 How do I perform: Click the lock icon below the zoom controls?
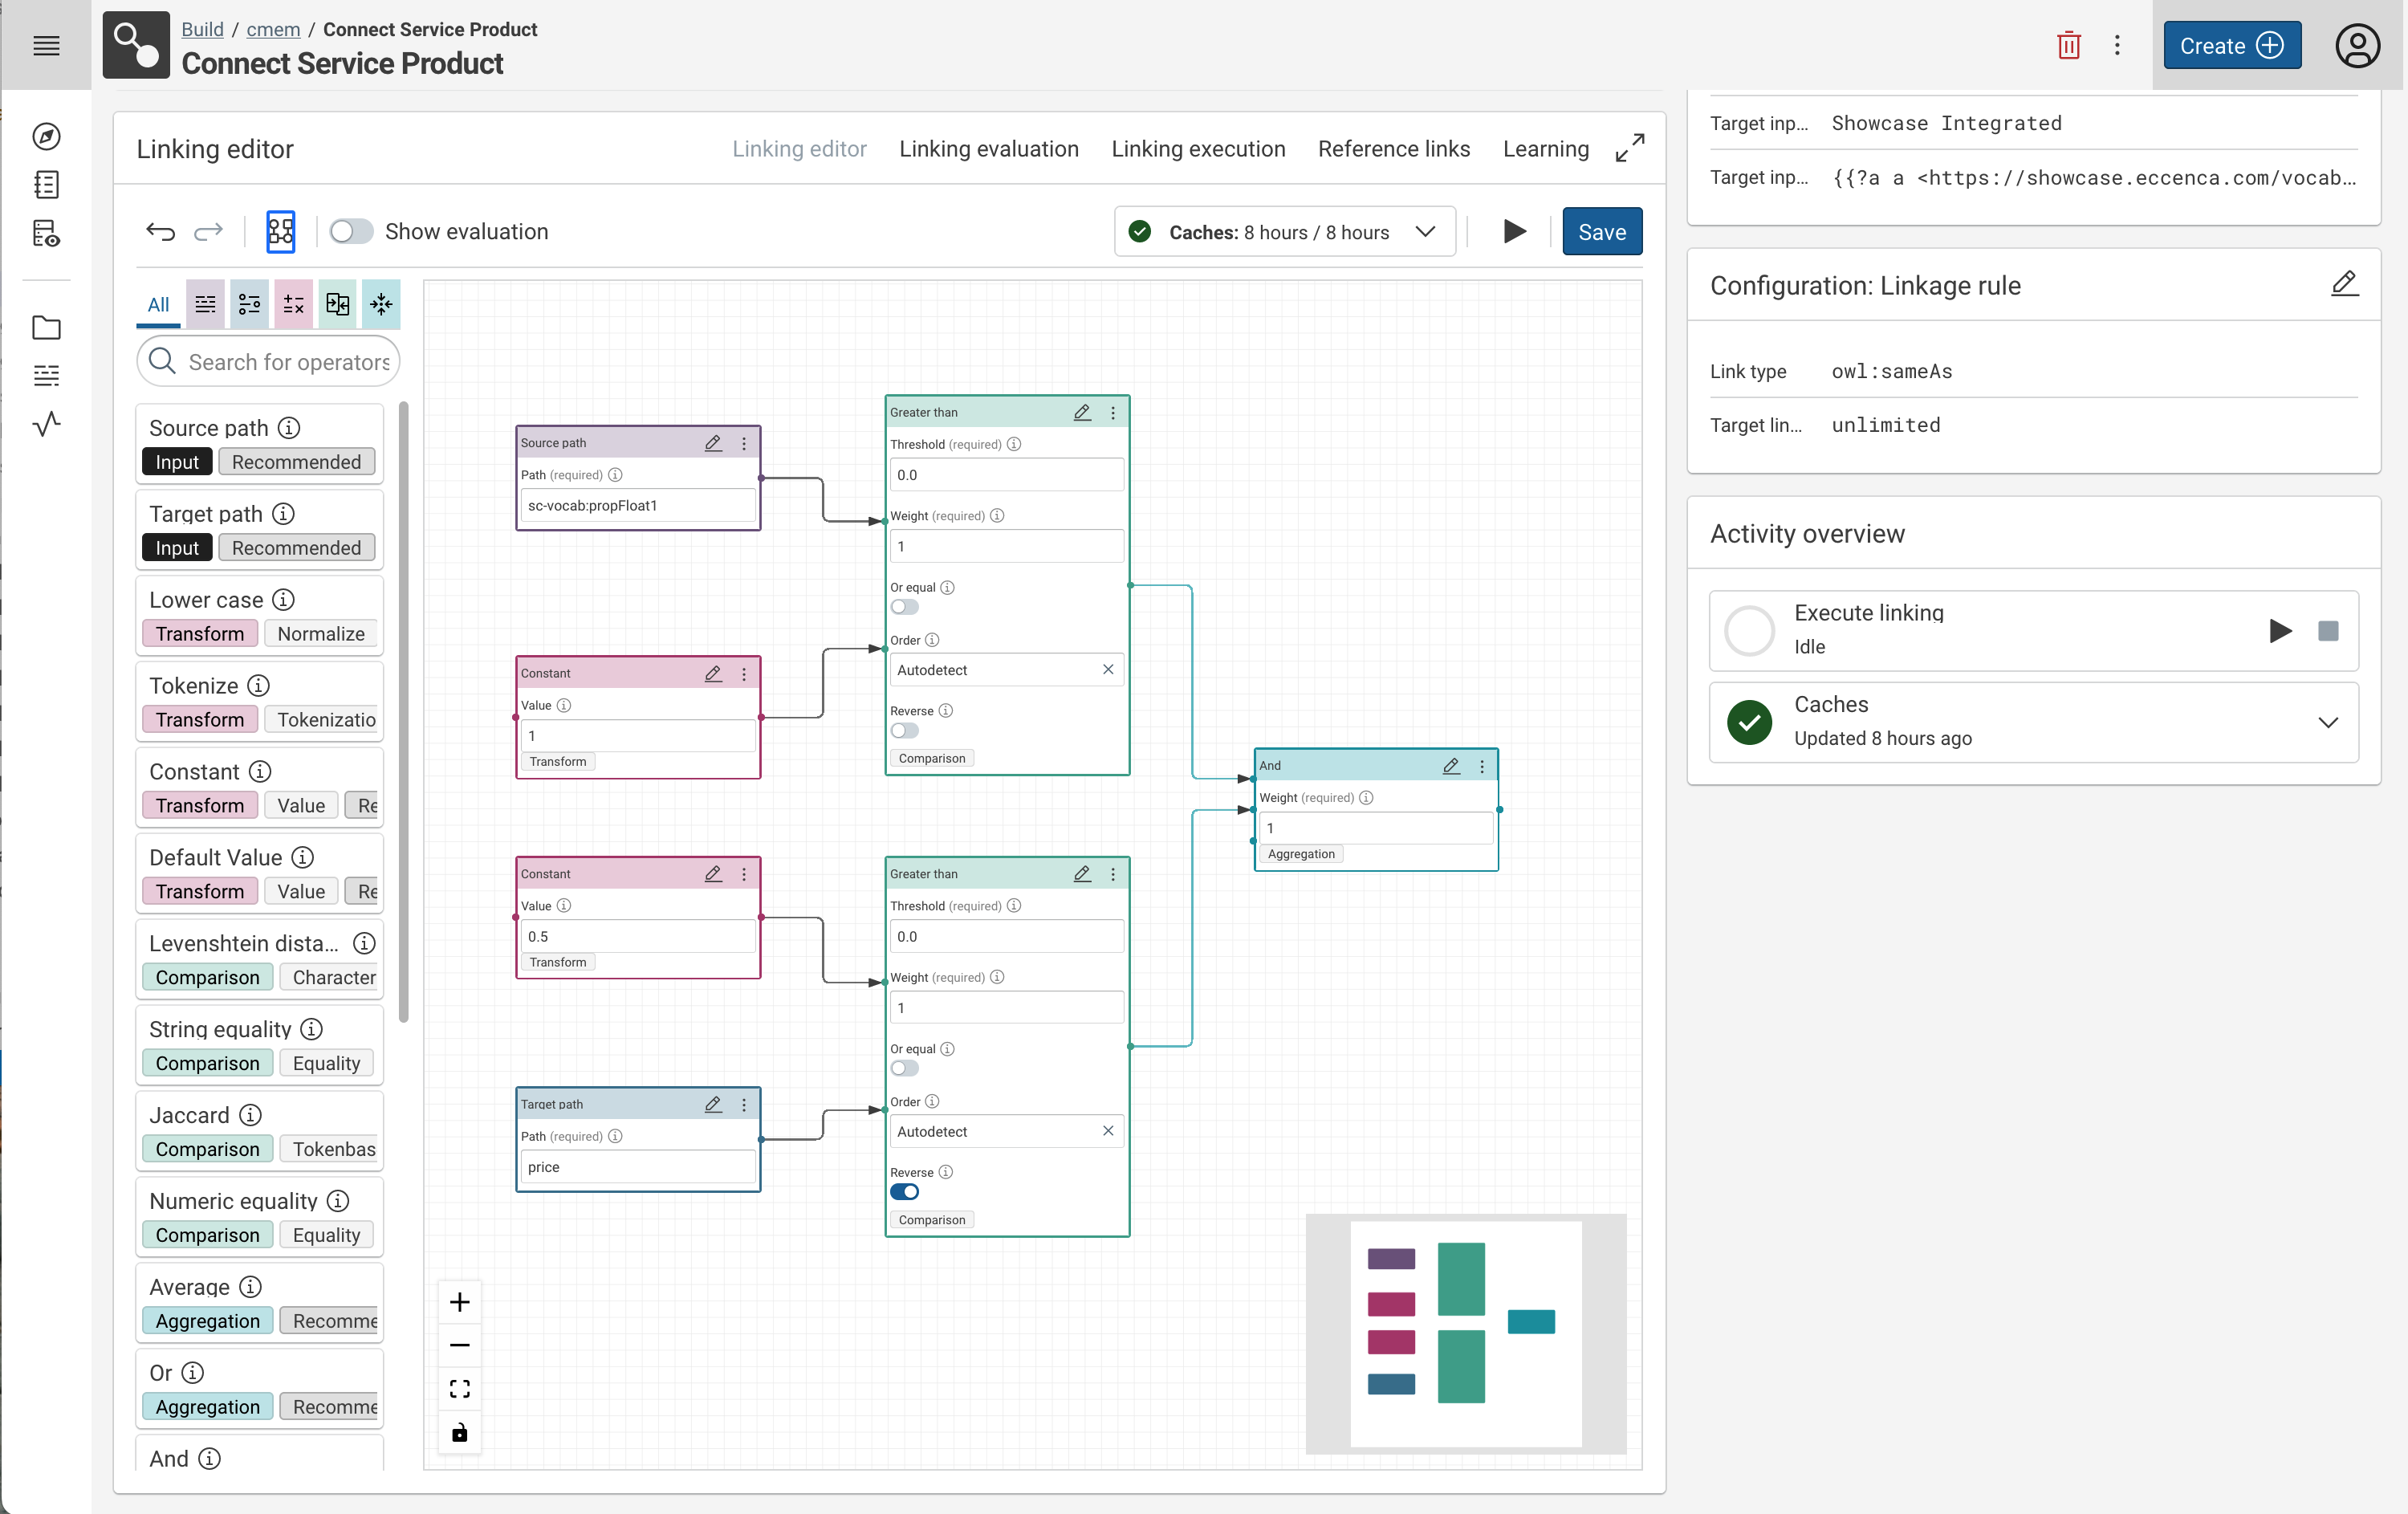tap(460, 1432)
